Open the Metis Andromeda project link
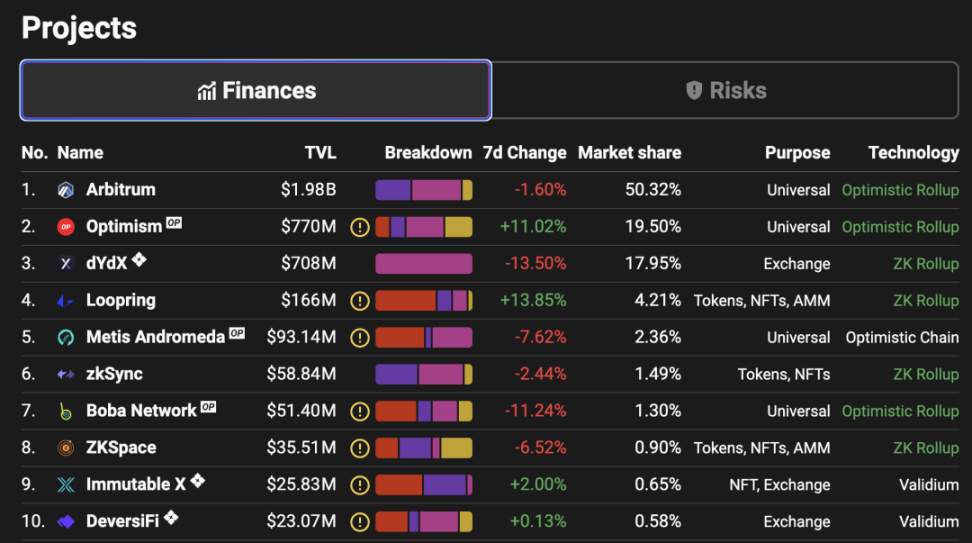This screenshot has width=972, height=543. (x=155, y=337)
